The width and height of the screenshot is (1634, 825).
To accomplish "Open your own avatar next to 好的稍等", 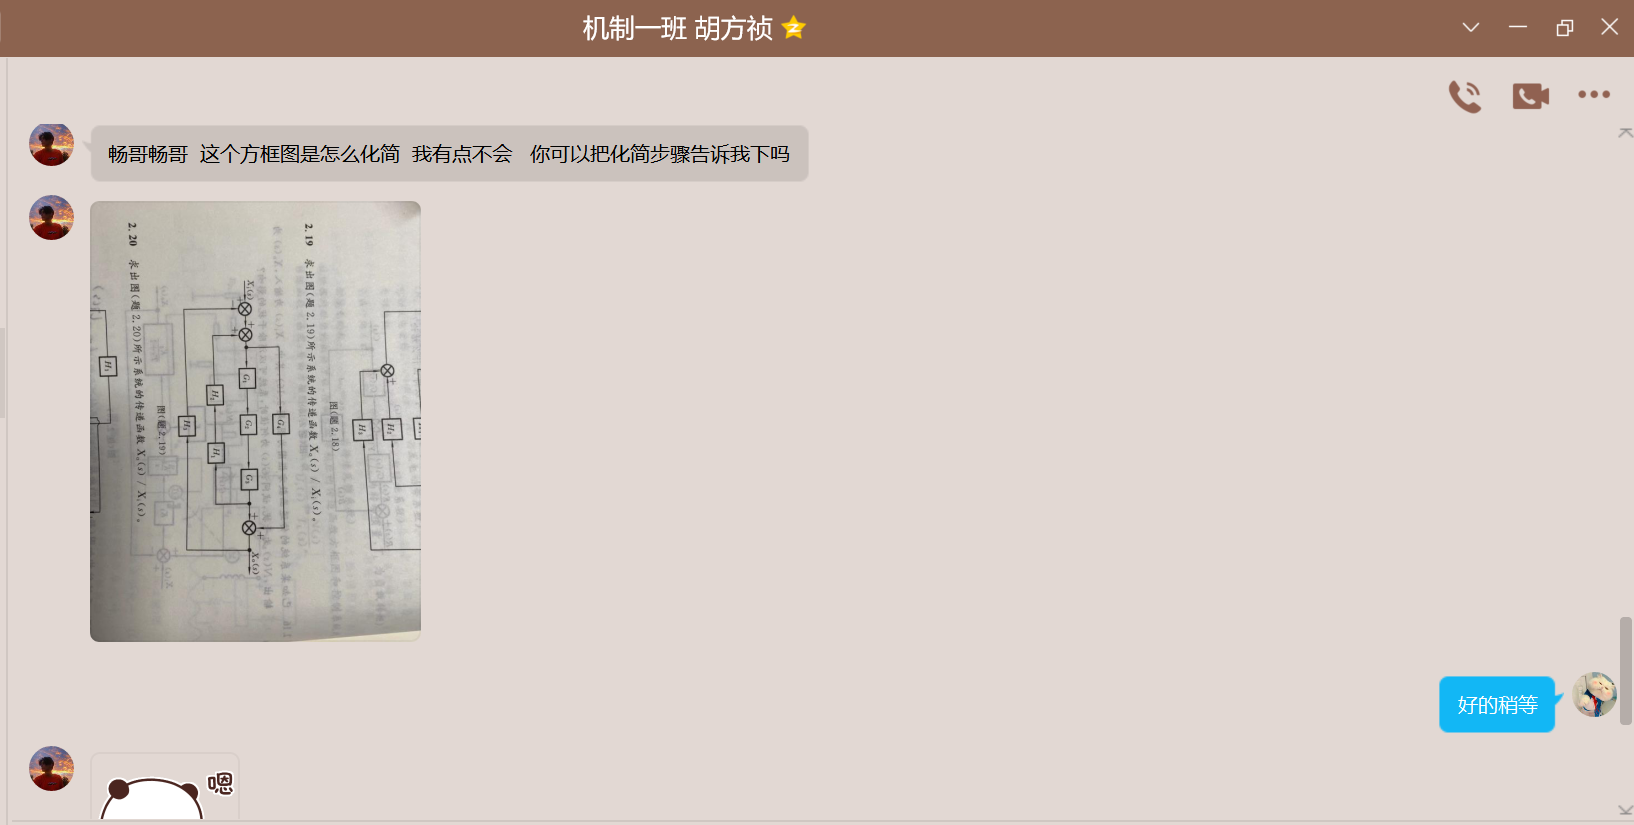I will [1594, 695].
